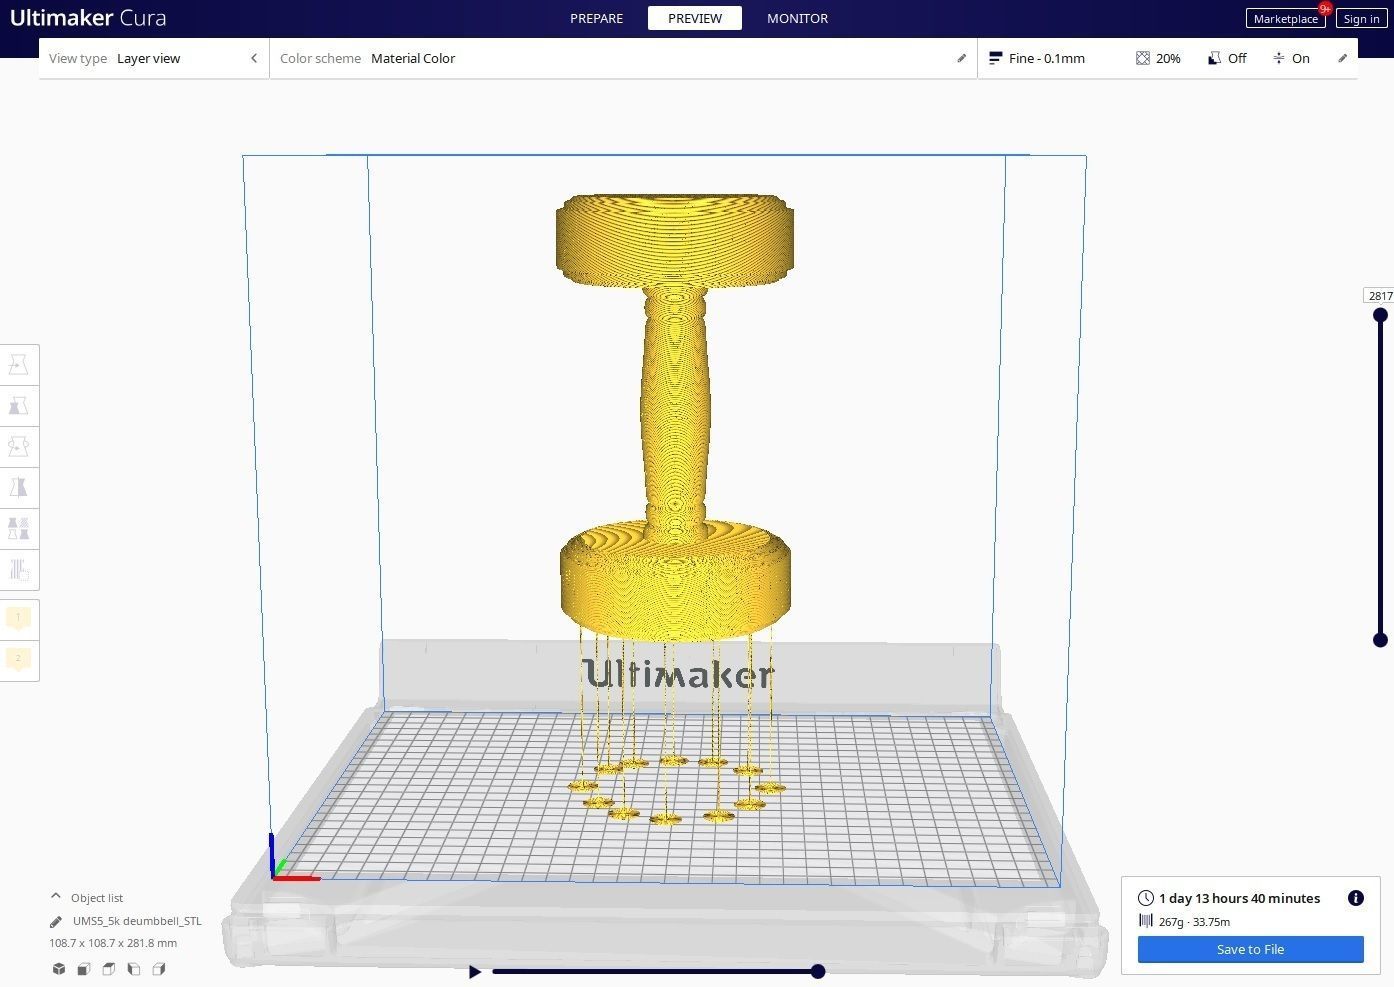Click the clock icon in print time panel
1394x987 pixels.
(1146, 898)
